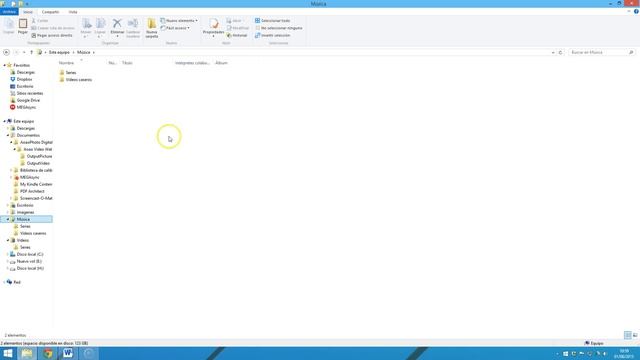
Task: Click Seleccionar todo
Action: tap(272, 20)
